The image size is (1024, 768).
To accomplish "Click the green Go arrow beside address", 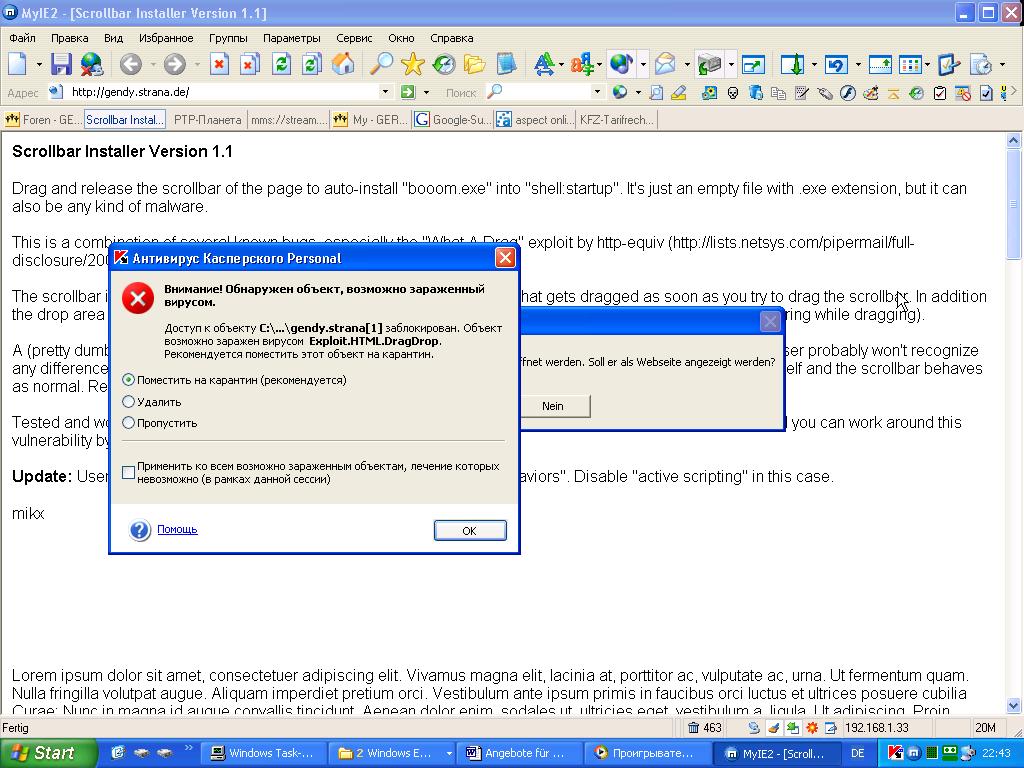I will coord(408,92).
